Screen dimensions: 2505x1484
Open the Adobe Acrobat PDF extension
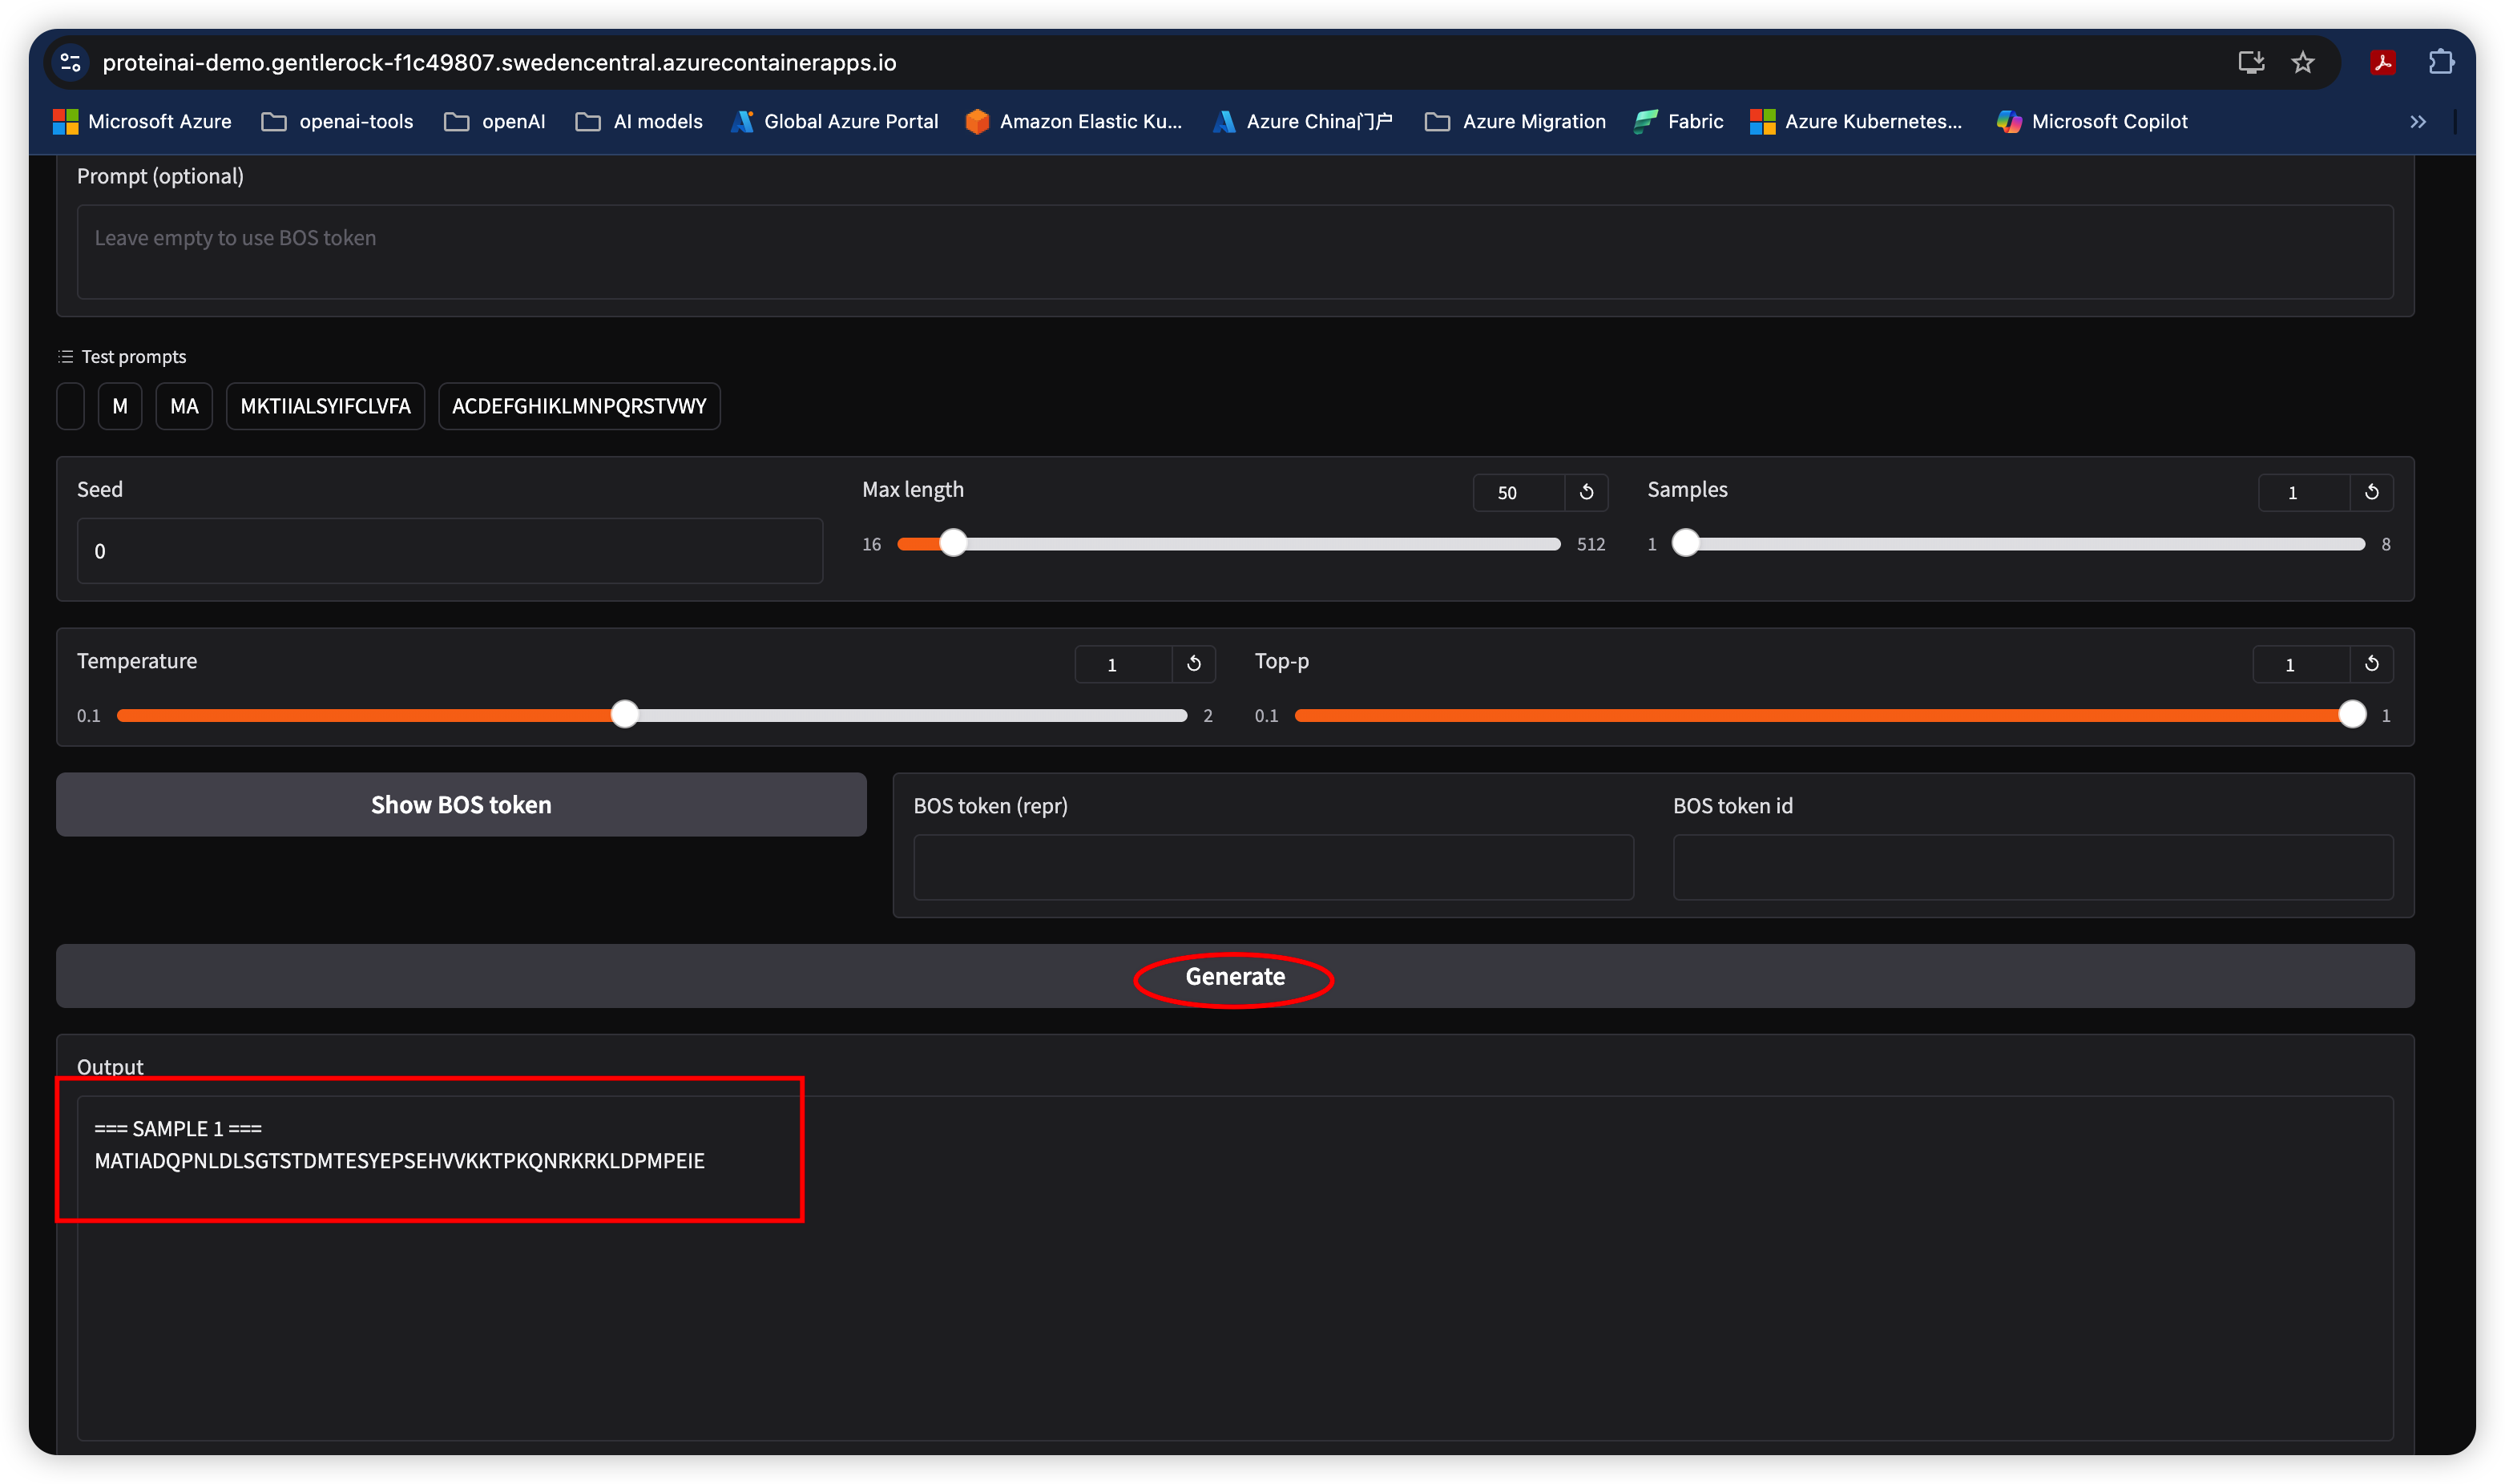[2382, 62]
